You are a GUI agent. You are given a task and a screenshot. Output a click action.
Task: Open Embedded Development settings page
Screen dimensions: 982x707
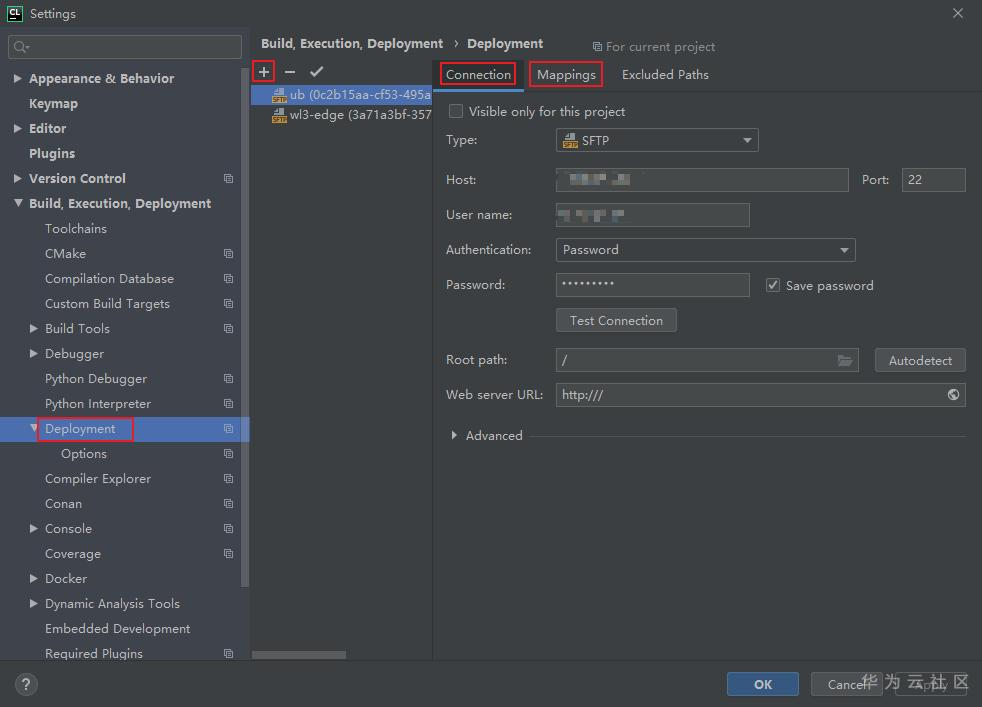(x=117, y=629)
